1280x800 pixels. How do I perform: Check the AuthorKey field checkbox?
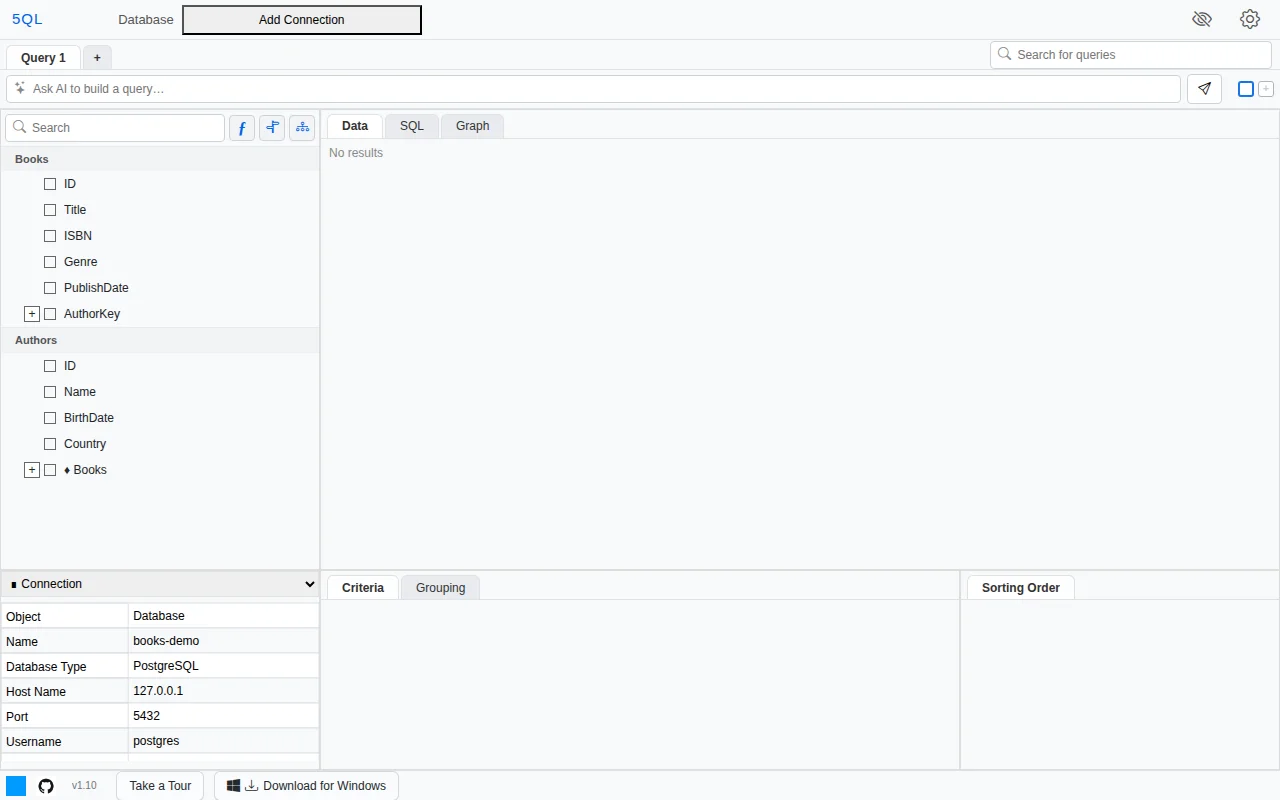coord(50,314)
